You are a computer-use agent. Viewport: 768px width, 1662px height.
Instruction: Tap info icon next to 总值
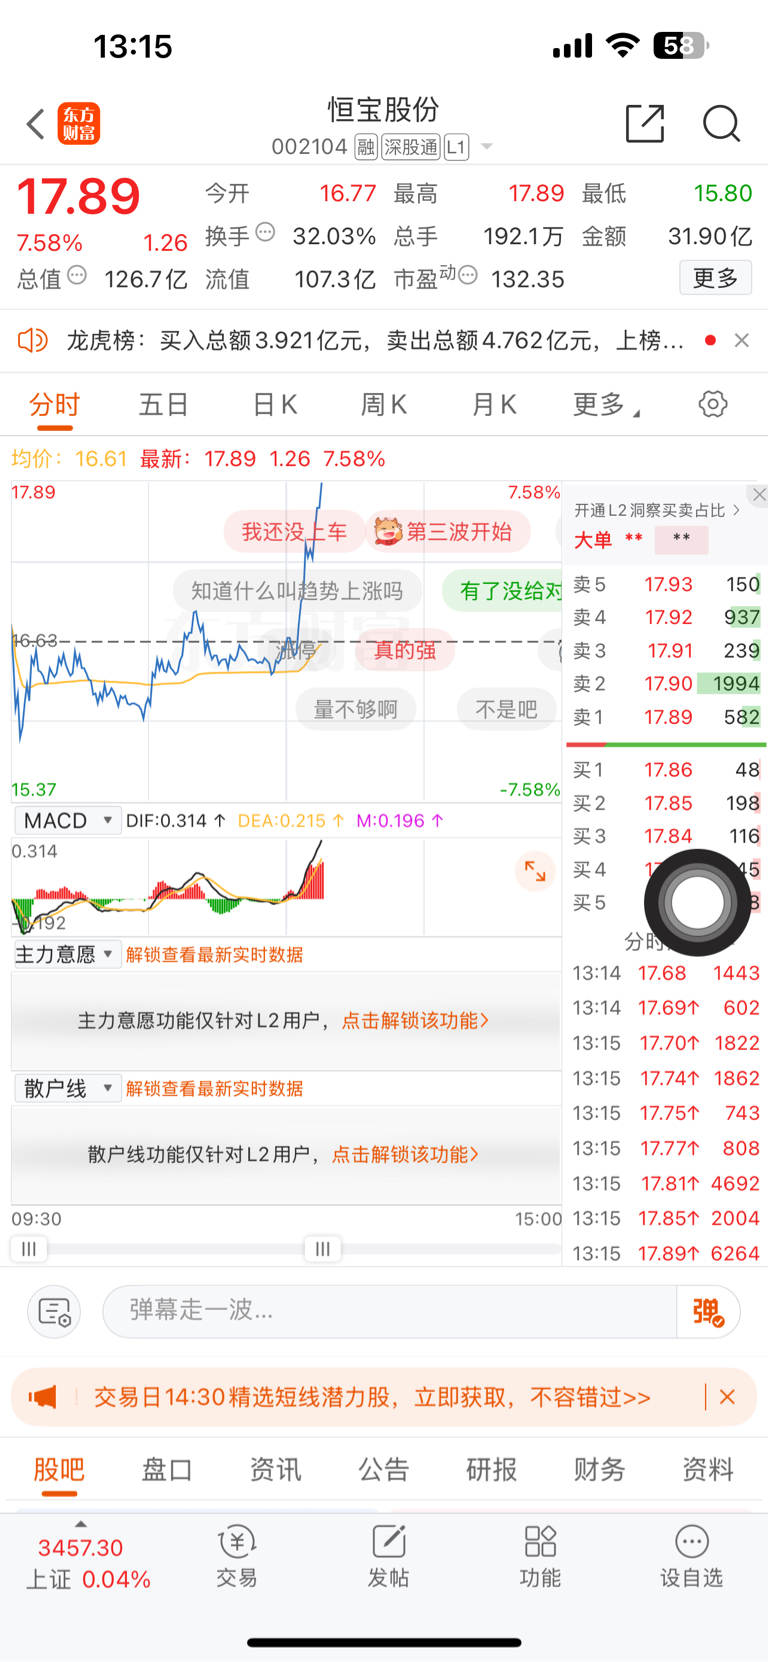point(77,275)
